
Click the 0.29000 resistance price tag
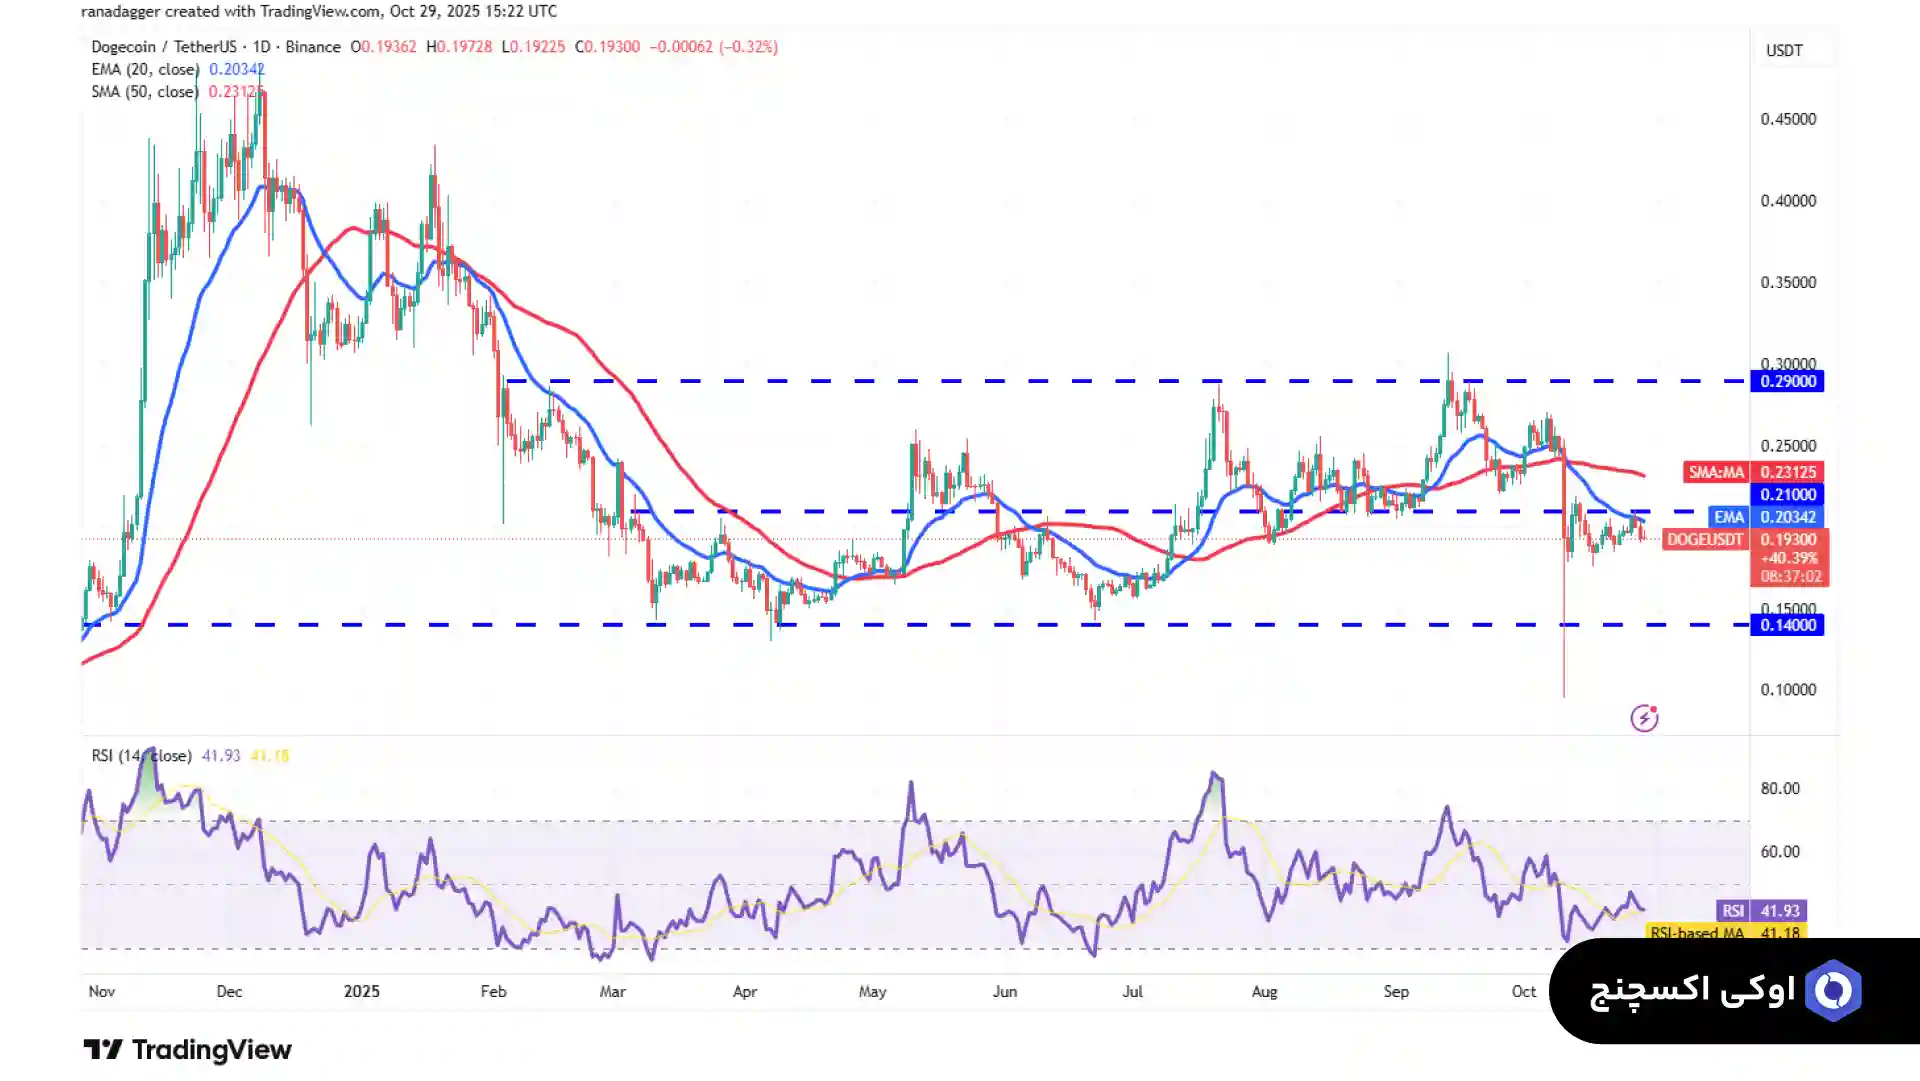(x=1787, y=381)
